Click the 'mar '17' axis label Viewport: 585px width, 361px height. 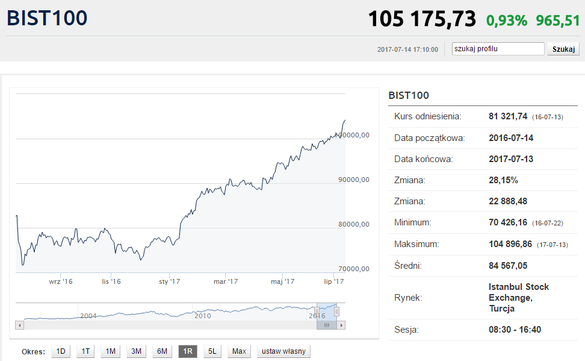click(225, 282)
